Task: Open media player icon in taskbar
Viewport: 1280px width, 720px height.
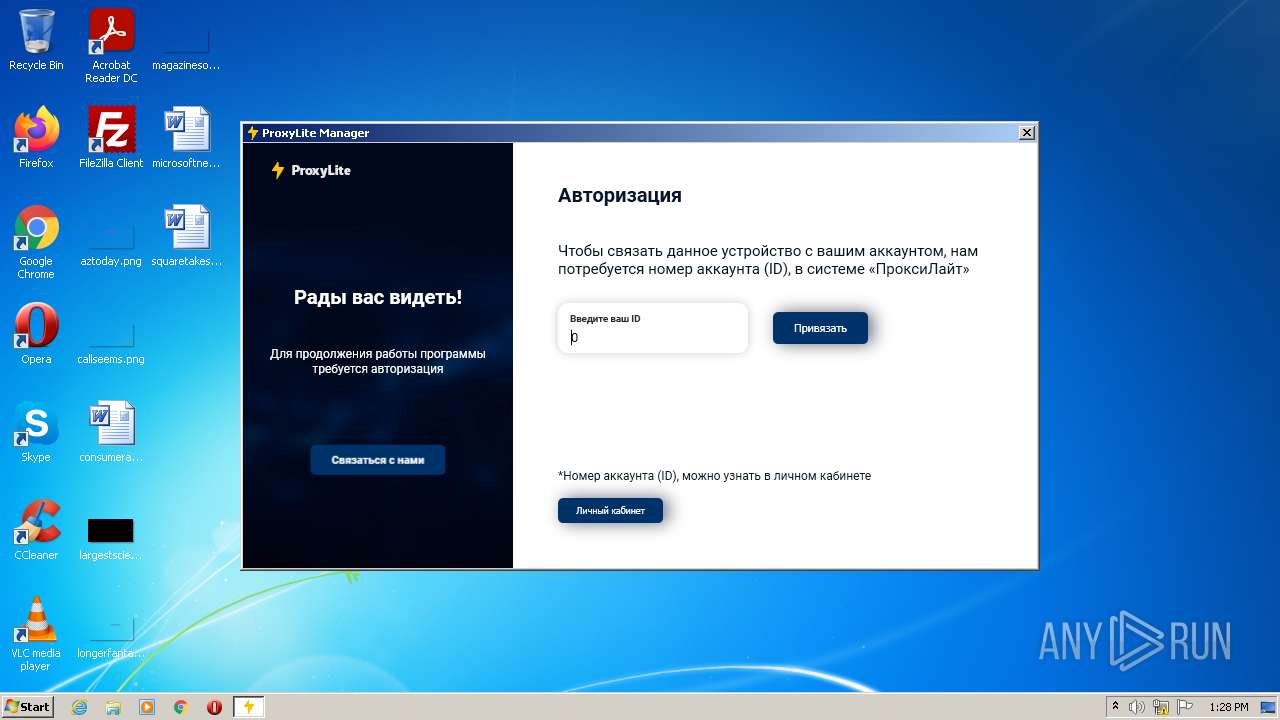Action: [147, 707]
